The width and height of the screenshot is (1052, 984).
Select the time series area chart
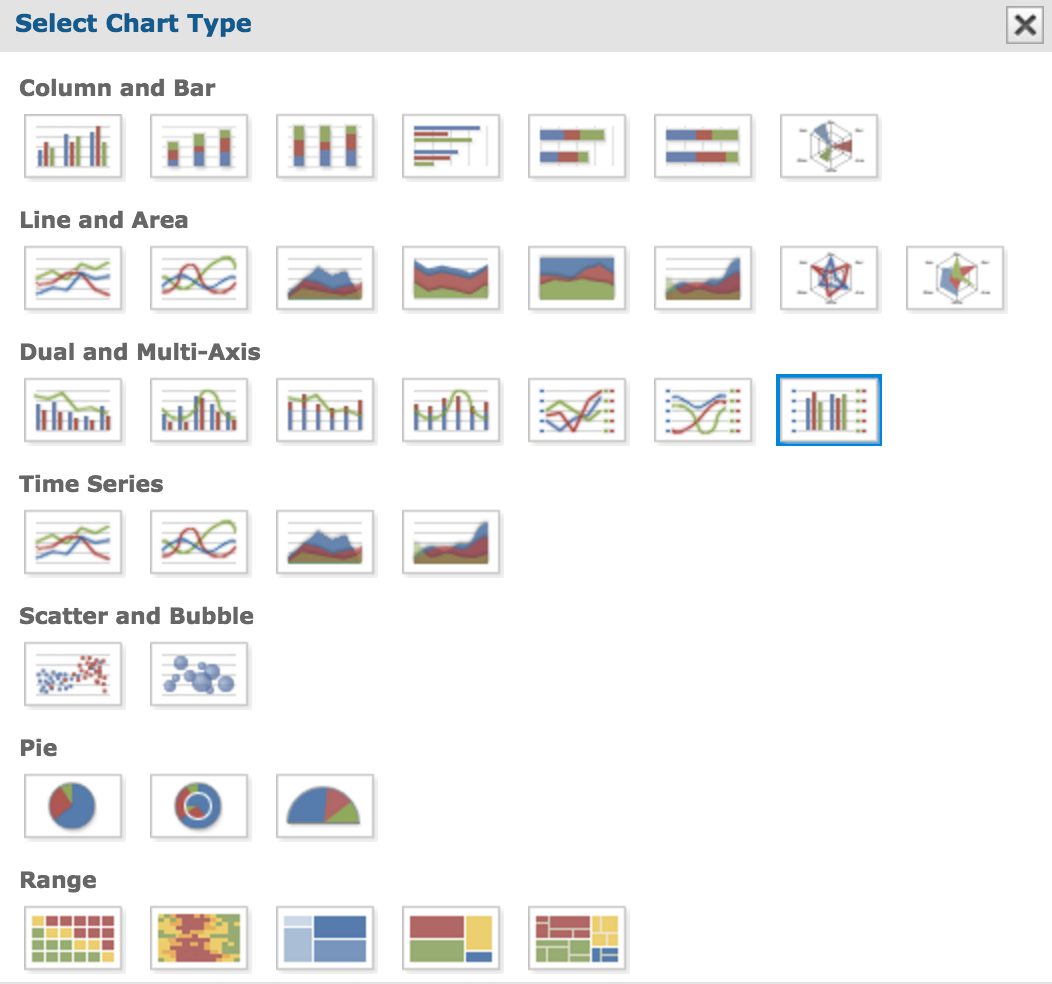pyautogui.click(x=325, y=542)
